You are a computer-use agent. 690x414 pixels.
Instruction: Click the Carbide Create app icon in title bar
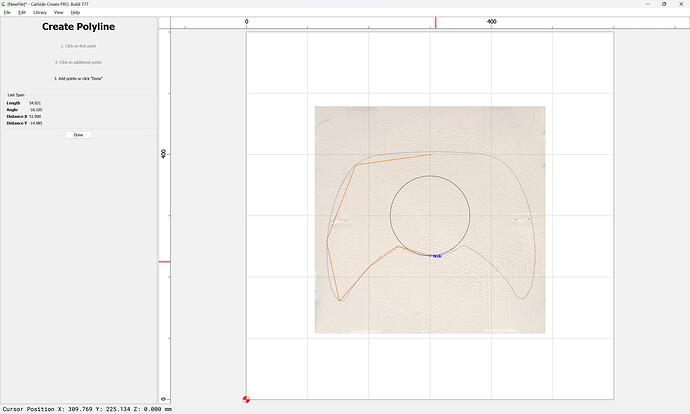pyautogui.click(x=4, y=4)
